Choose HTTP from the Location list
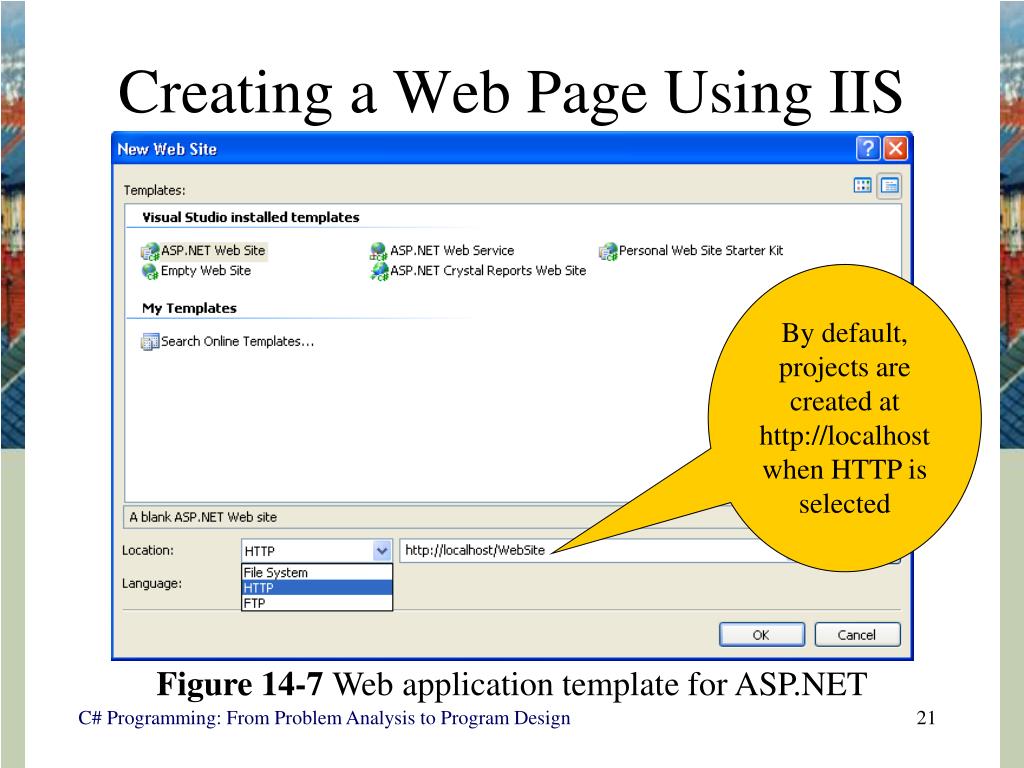 pyautogui.click(x=317, y=588)
